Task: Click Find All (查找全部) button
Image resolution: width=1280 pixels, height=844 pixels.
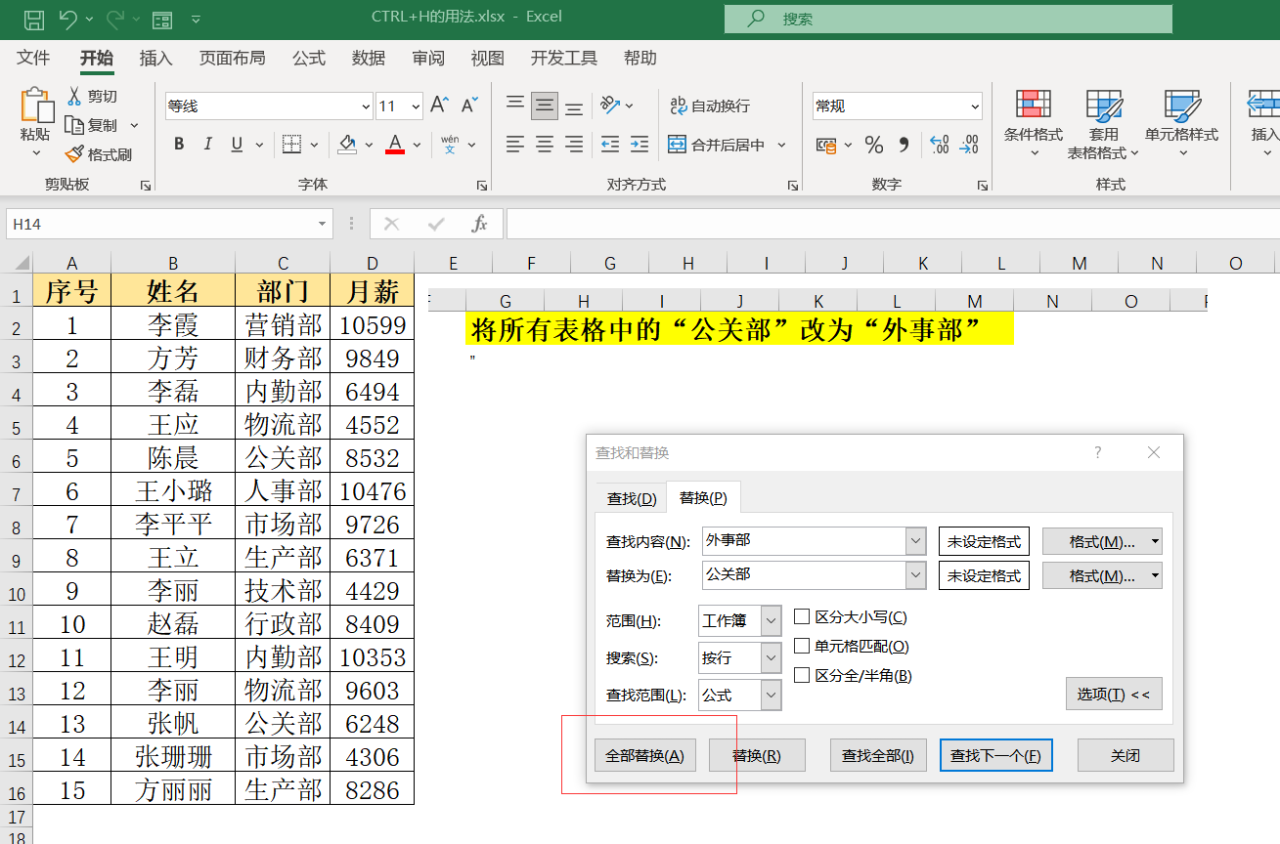Action: click(878, 755)
